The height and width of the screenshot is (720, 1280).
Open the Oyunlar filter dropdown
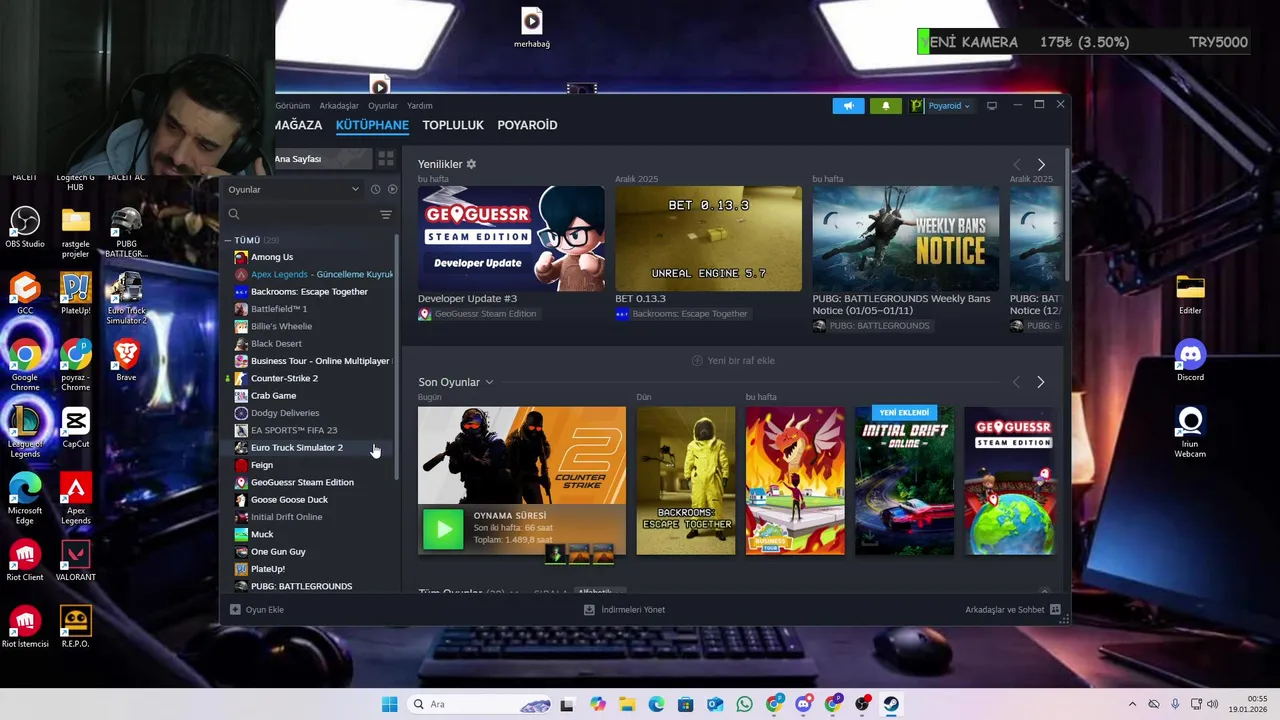294,189
